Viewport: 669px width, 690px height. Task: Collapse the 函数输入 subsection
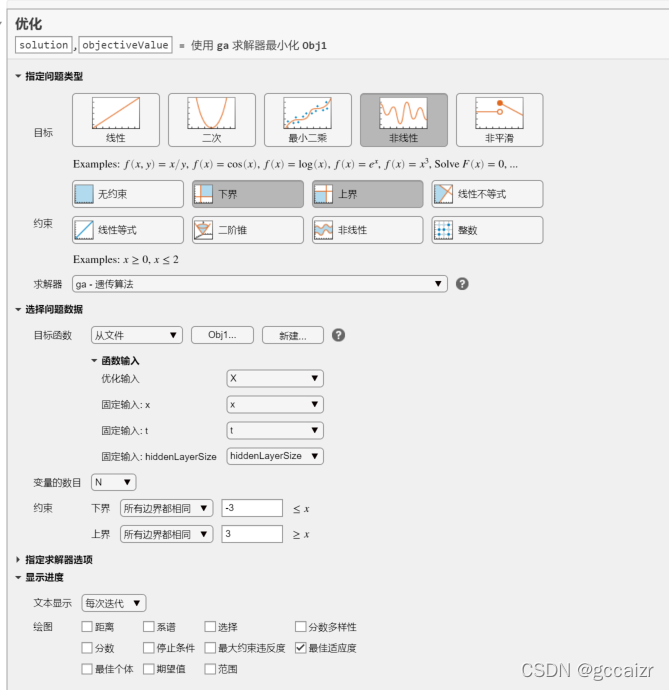pyautogui.click(x=94, y=361)
